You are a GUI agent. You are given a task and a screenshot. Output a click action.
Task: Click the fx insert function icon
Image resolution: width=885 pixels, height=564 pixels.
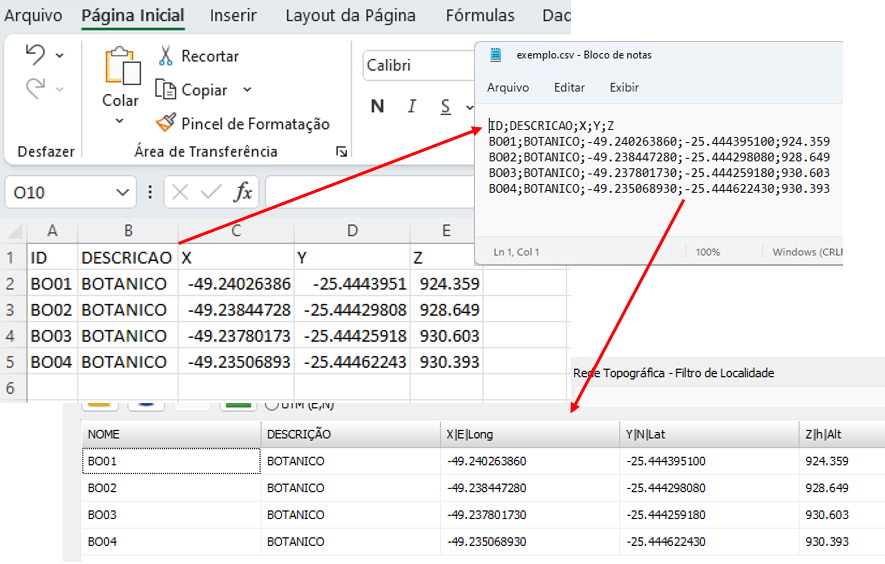pos(243,193)
